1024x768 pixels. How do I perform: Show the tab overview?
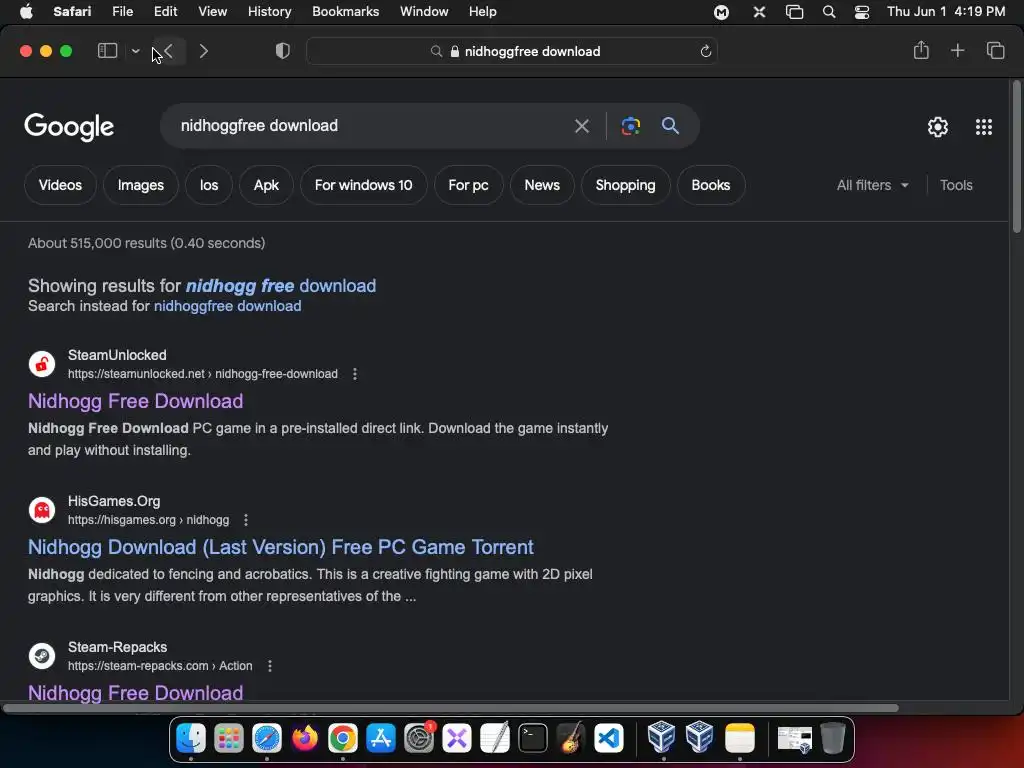(995, 50)
